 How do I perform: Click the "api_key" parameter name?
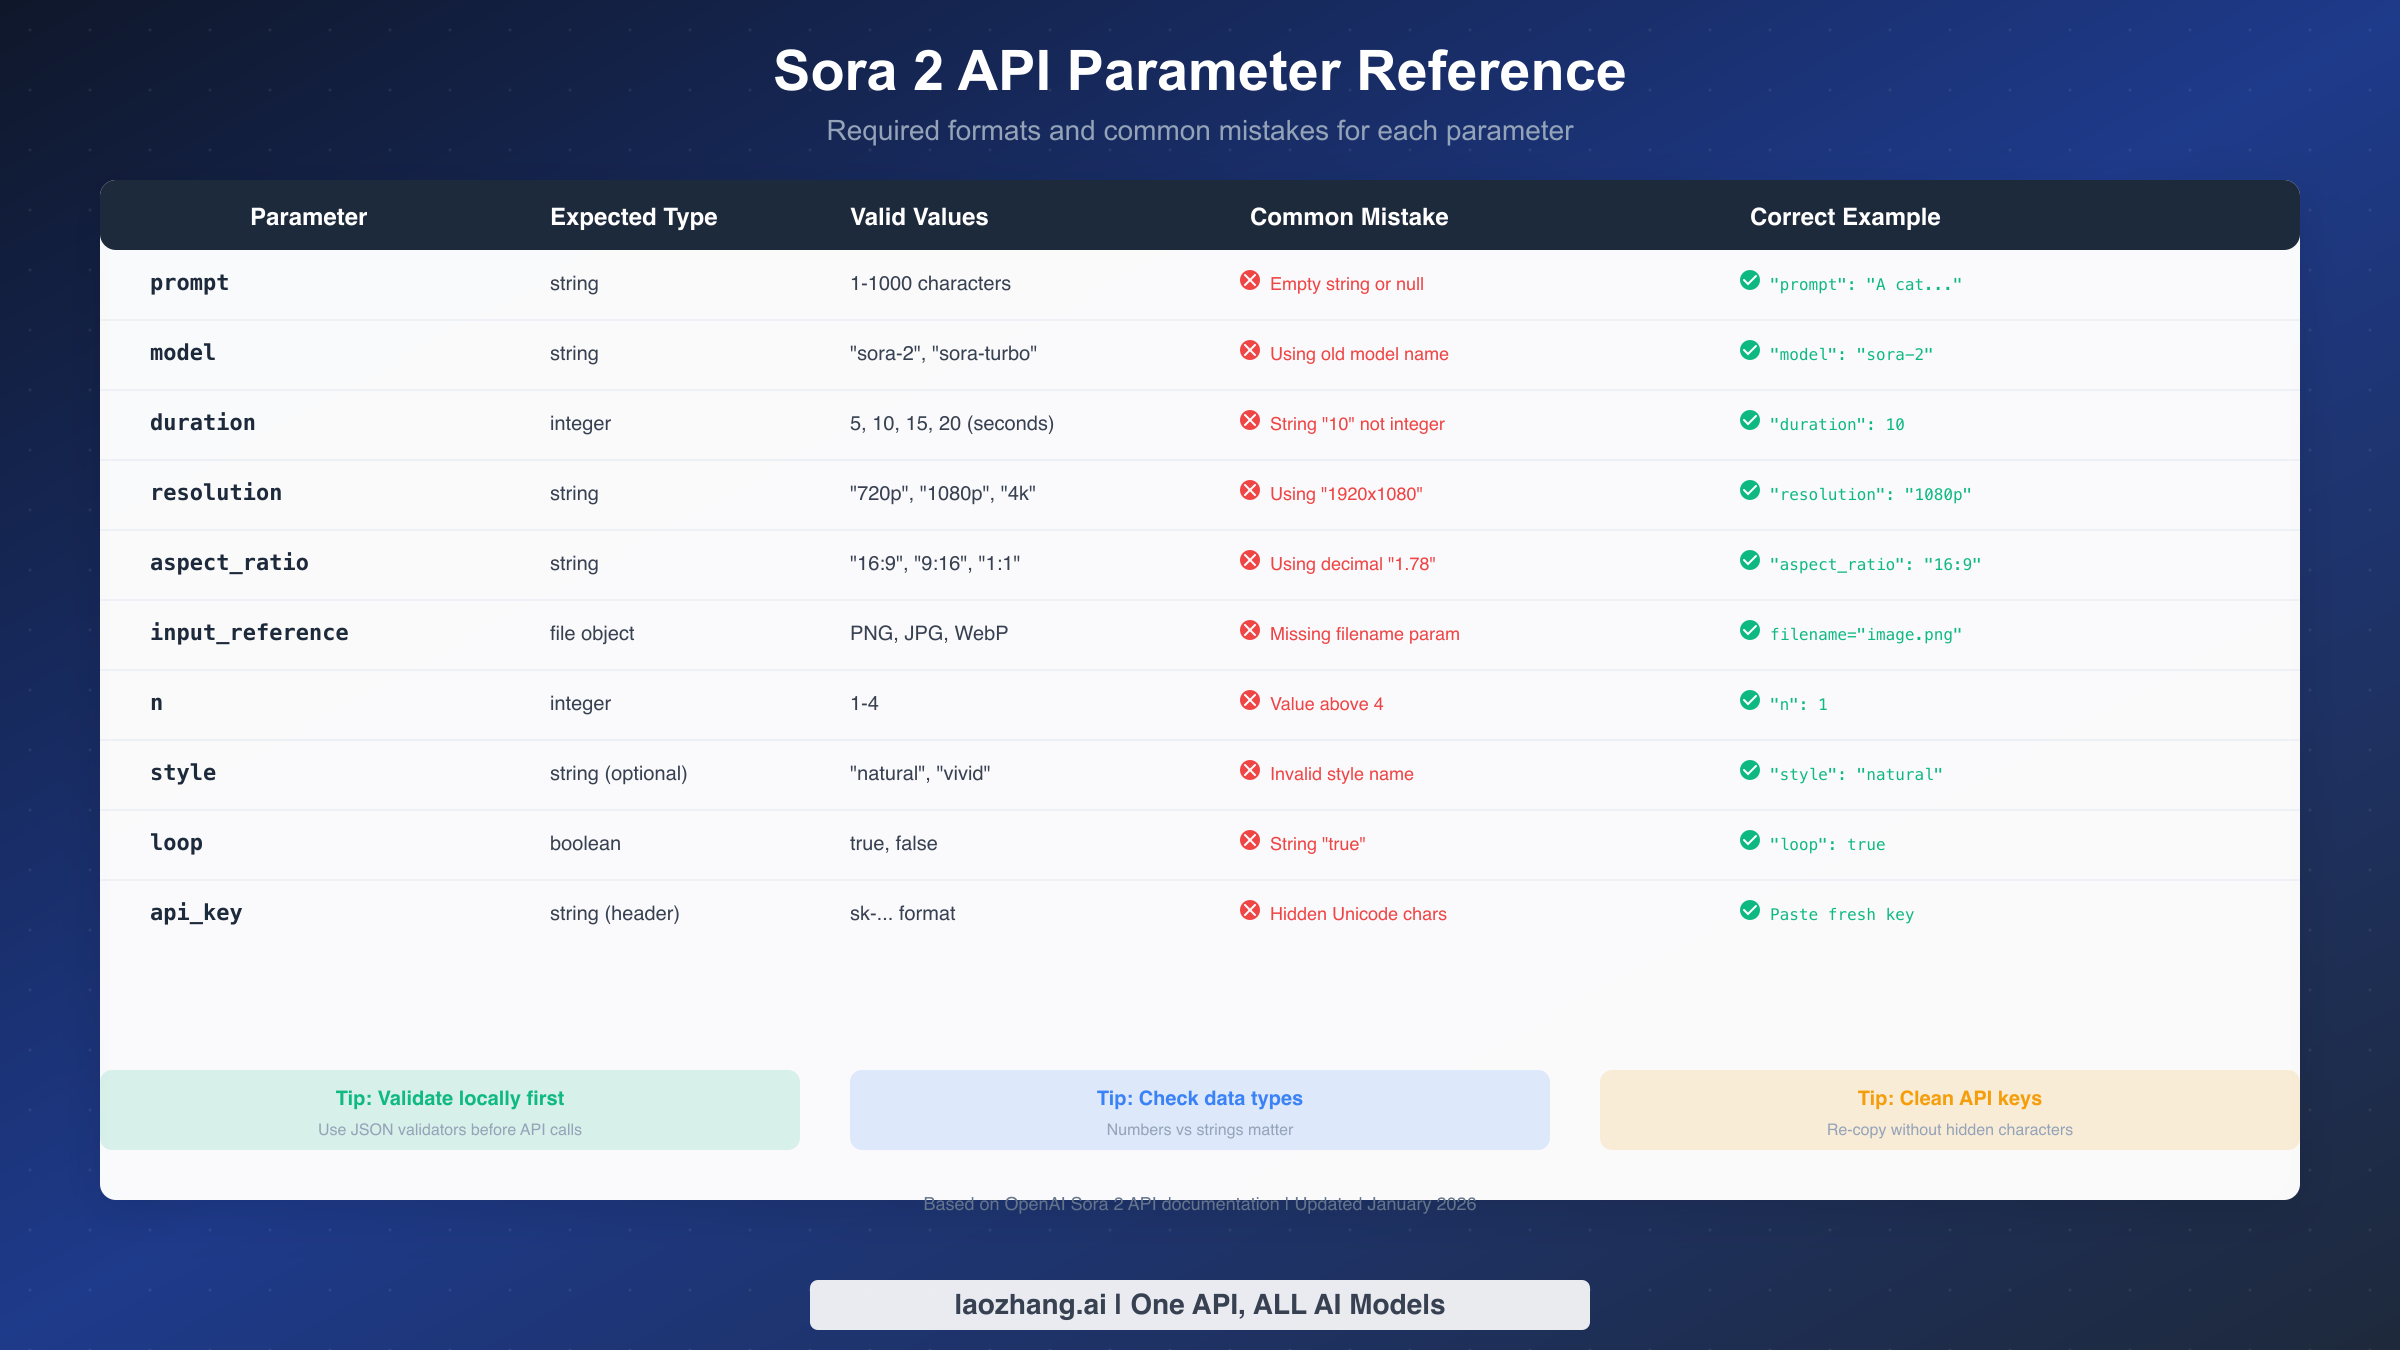pyautogui.click(x=196, y=912)
